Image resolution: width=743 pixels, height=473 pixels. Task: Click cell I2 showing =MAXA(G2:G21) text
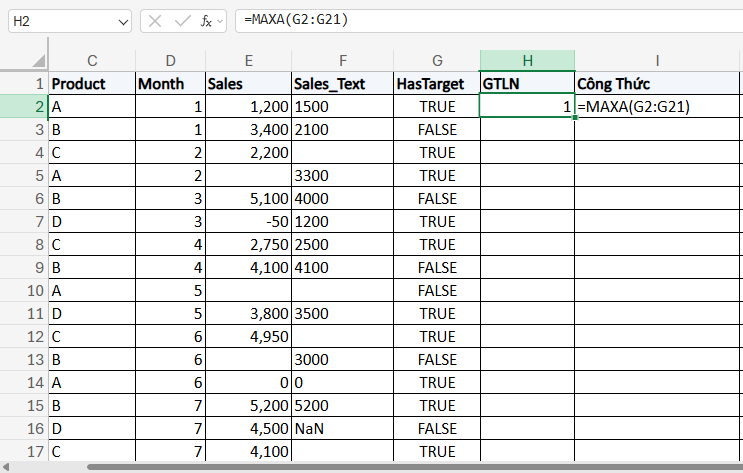coord(656,107)
